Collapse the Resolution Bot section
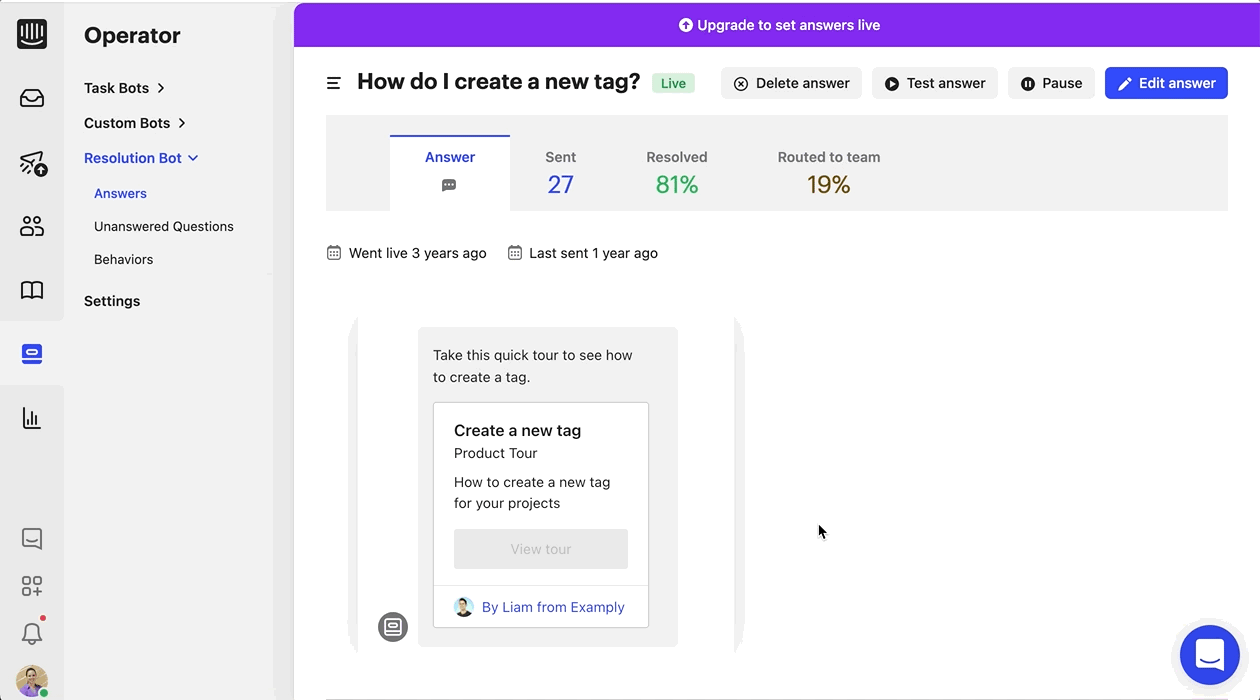The image size is (1260, 700). pos(141,158)
